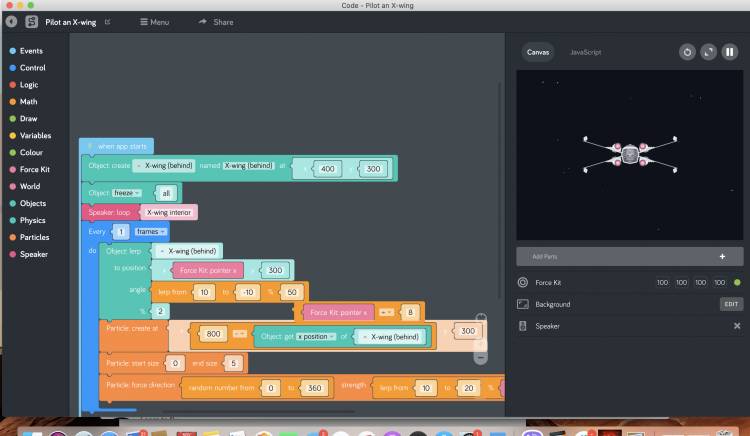Open the Math block category
Image resolution: width=750 pixels, height=436 pixels.
[x=23, y=101]
